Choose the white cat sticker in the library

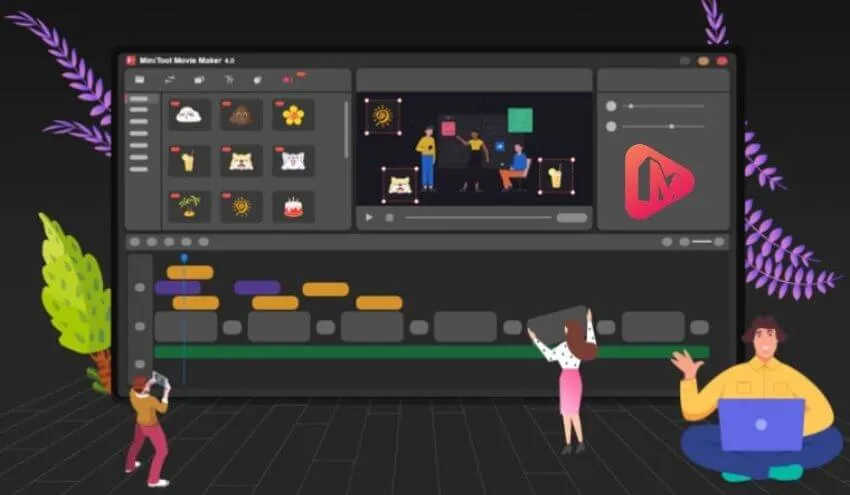coord(293,161)
